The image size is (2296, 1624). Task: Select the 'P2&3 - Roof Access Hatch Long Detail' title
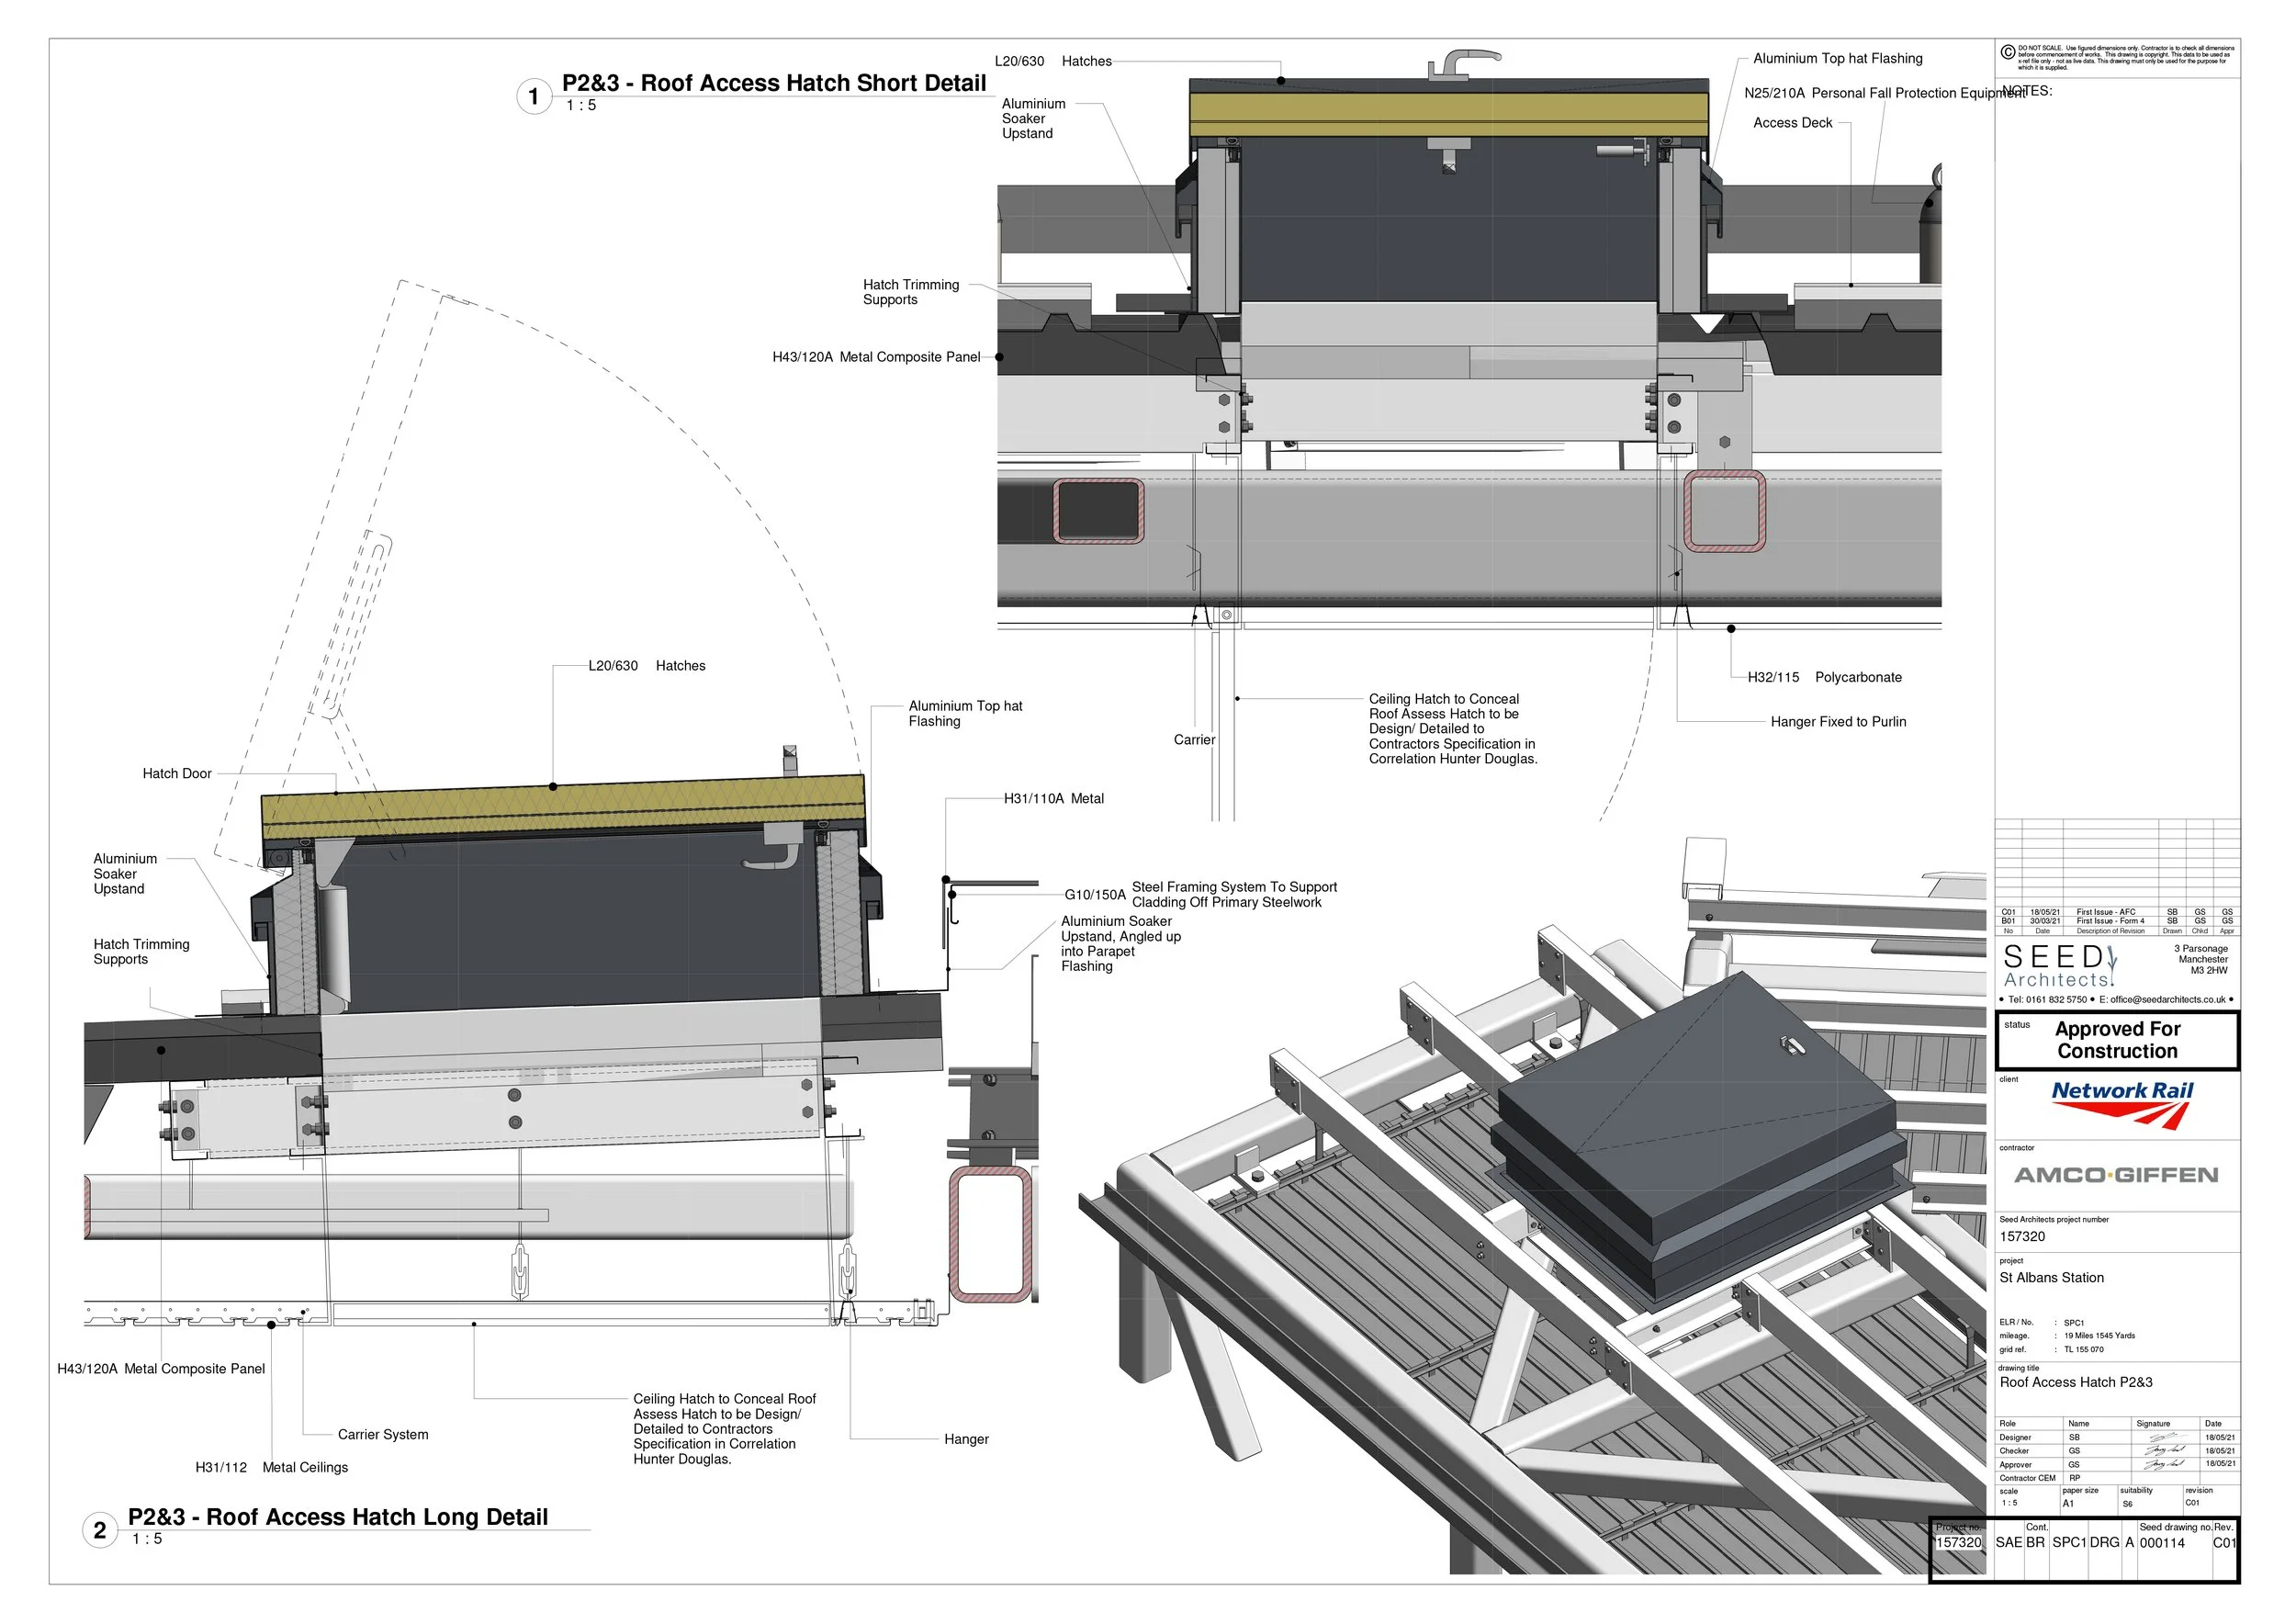(x=338, y=1517)
